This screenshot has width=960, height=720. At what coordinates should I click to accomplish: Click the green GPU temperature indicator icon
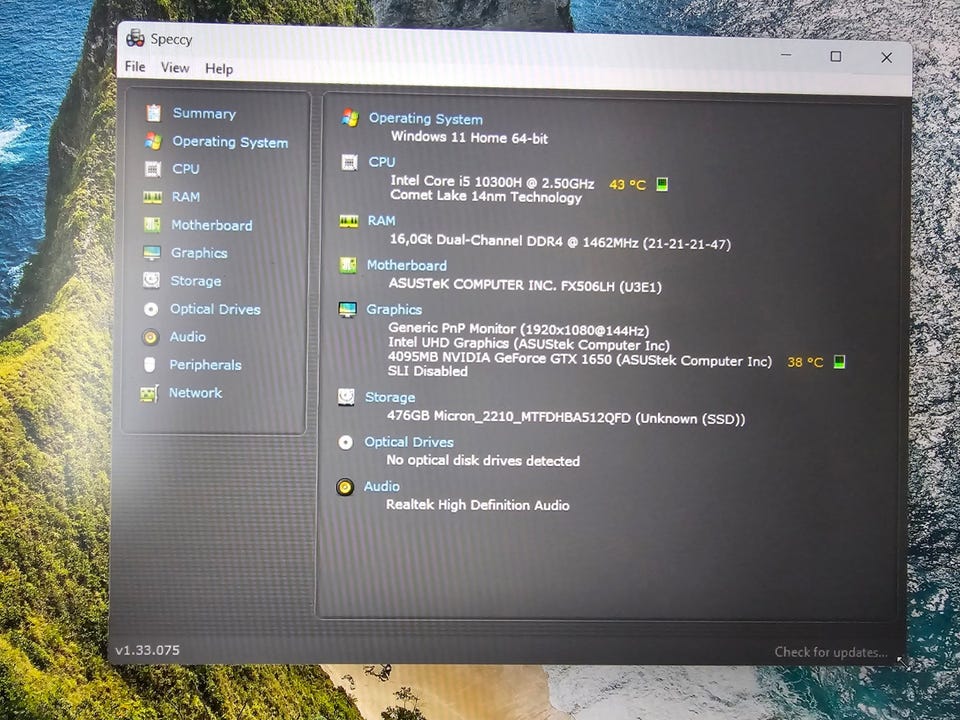pos(839,362)
